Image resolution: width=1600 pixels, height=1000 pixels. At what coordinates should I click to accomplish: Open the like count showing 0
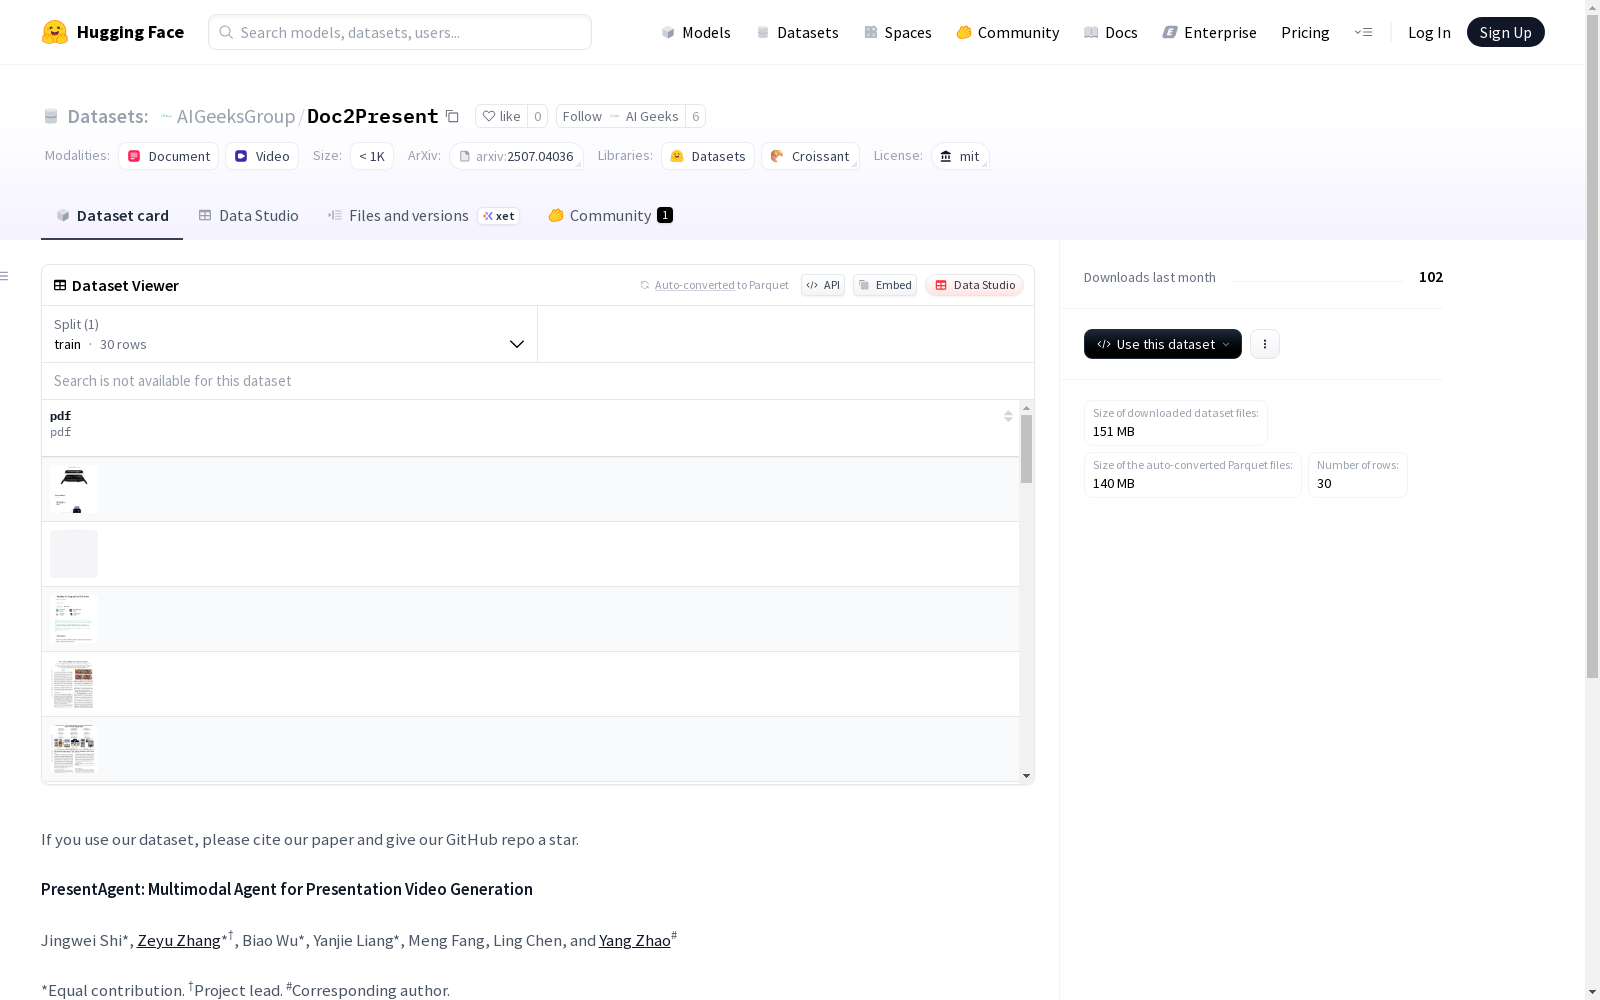pos(537,116)
